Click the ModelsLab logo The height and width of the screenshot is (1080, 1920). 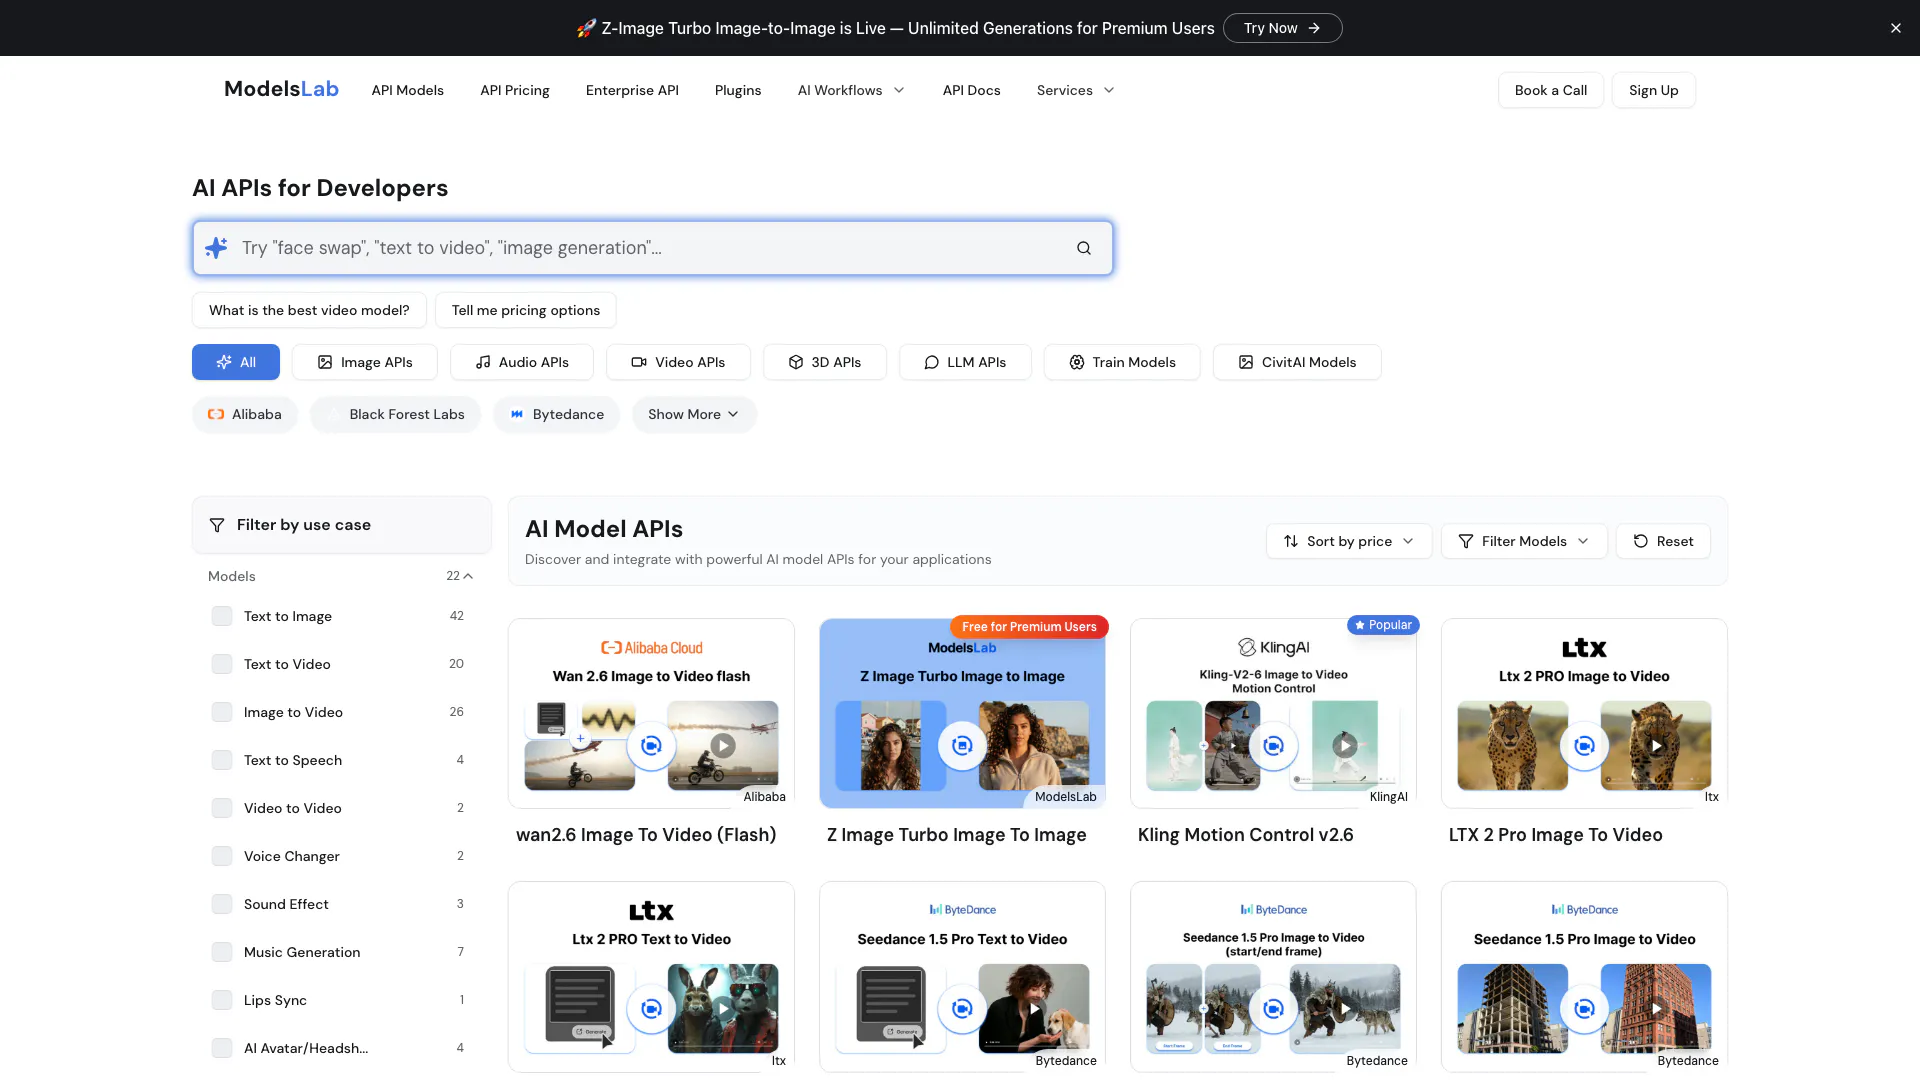point(281,89)
